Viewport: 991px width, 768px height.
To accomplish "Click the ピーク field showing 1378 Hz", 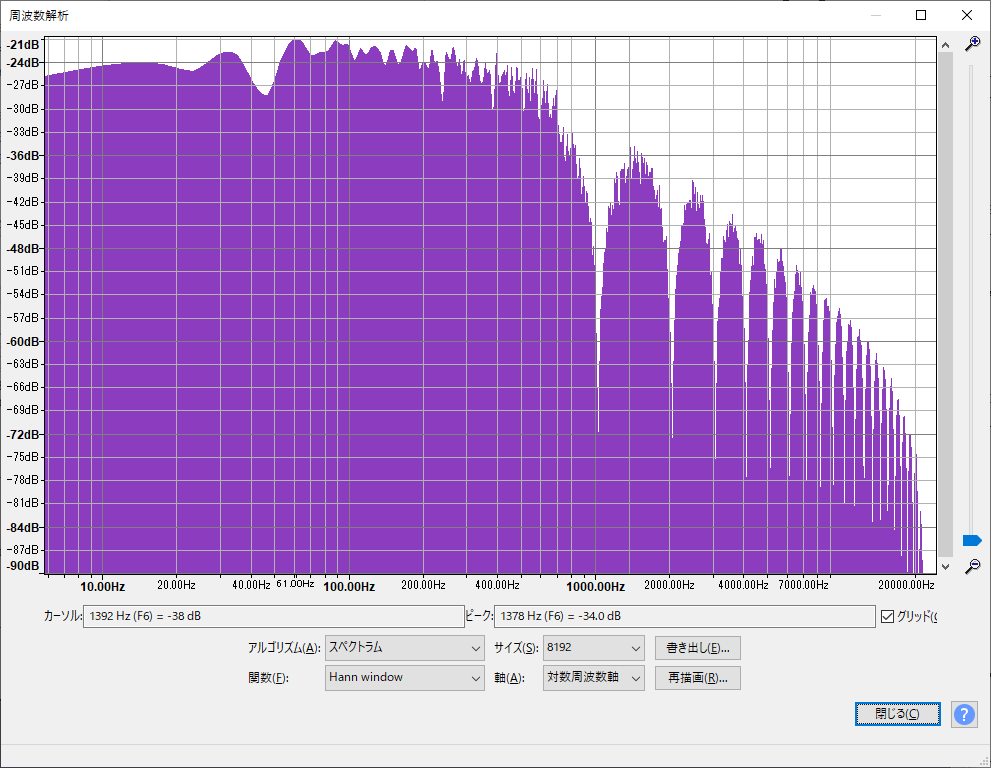I will pos(684,616).
